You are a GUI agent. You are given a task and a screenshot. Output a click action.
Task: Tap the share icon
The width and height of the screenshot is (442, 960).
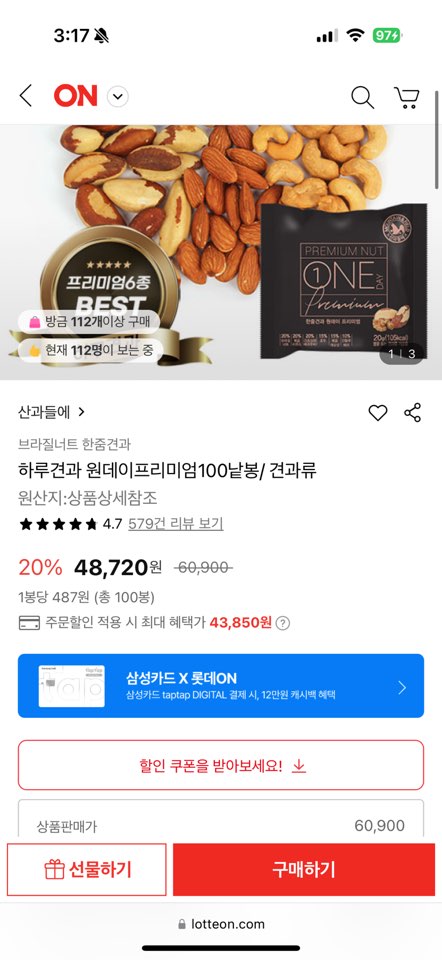pos(413,413)
